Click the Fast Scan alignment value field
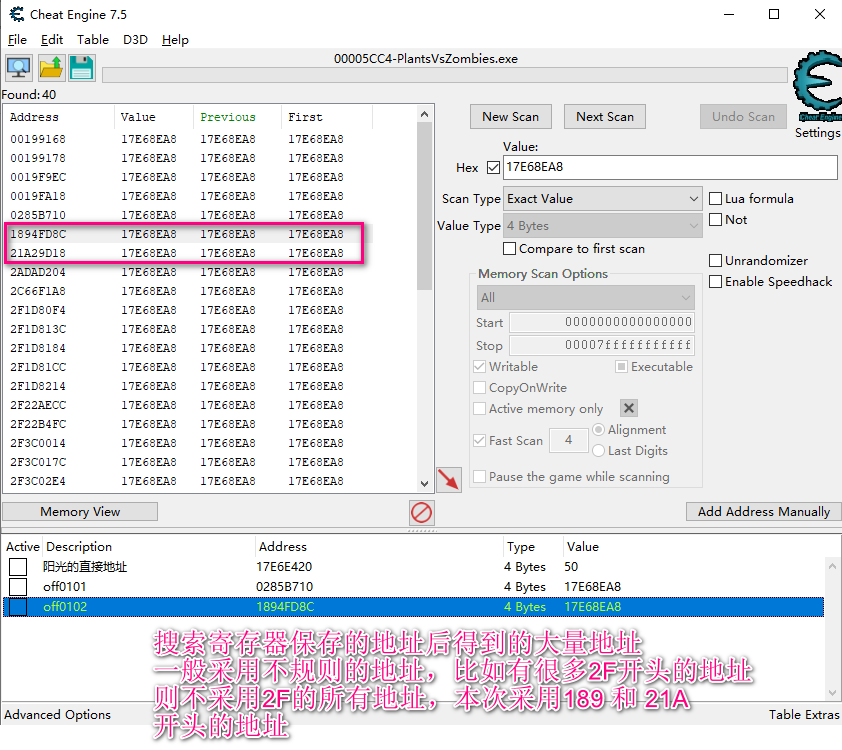The height and width of the screenshot is (750, 842). pos(569,441)
